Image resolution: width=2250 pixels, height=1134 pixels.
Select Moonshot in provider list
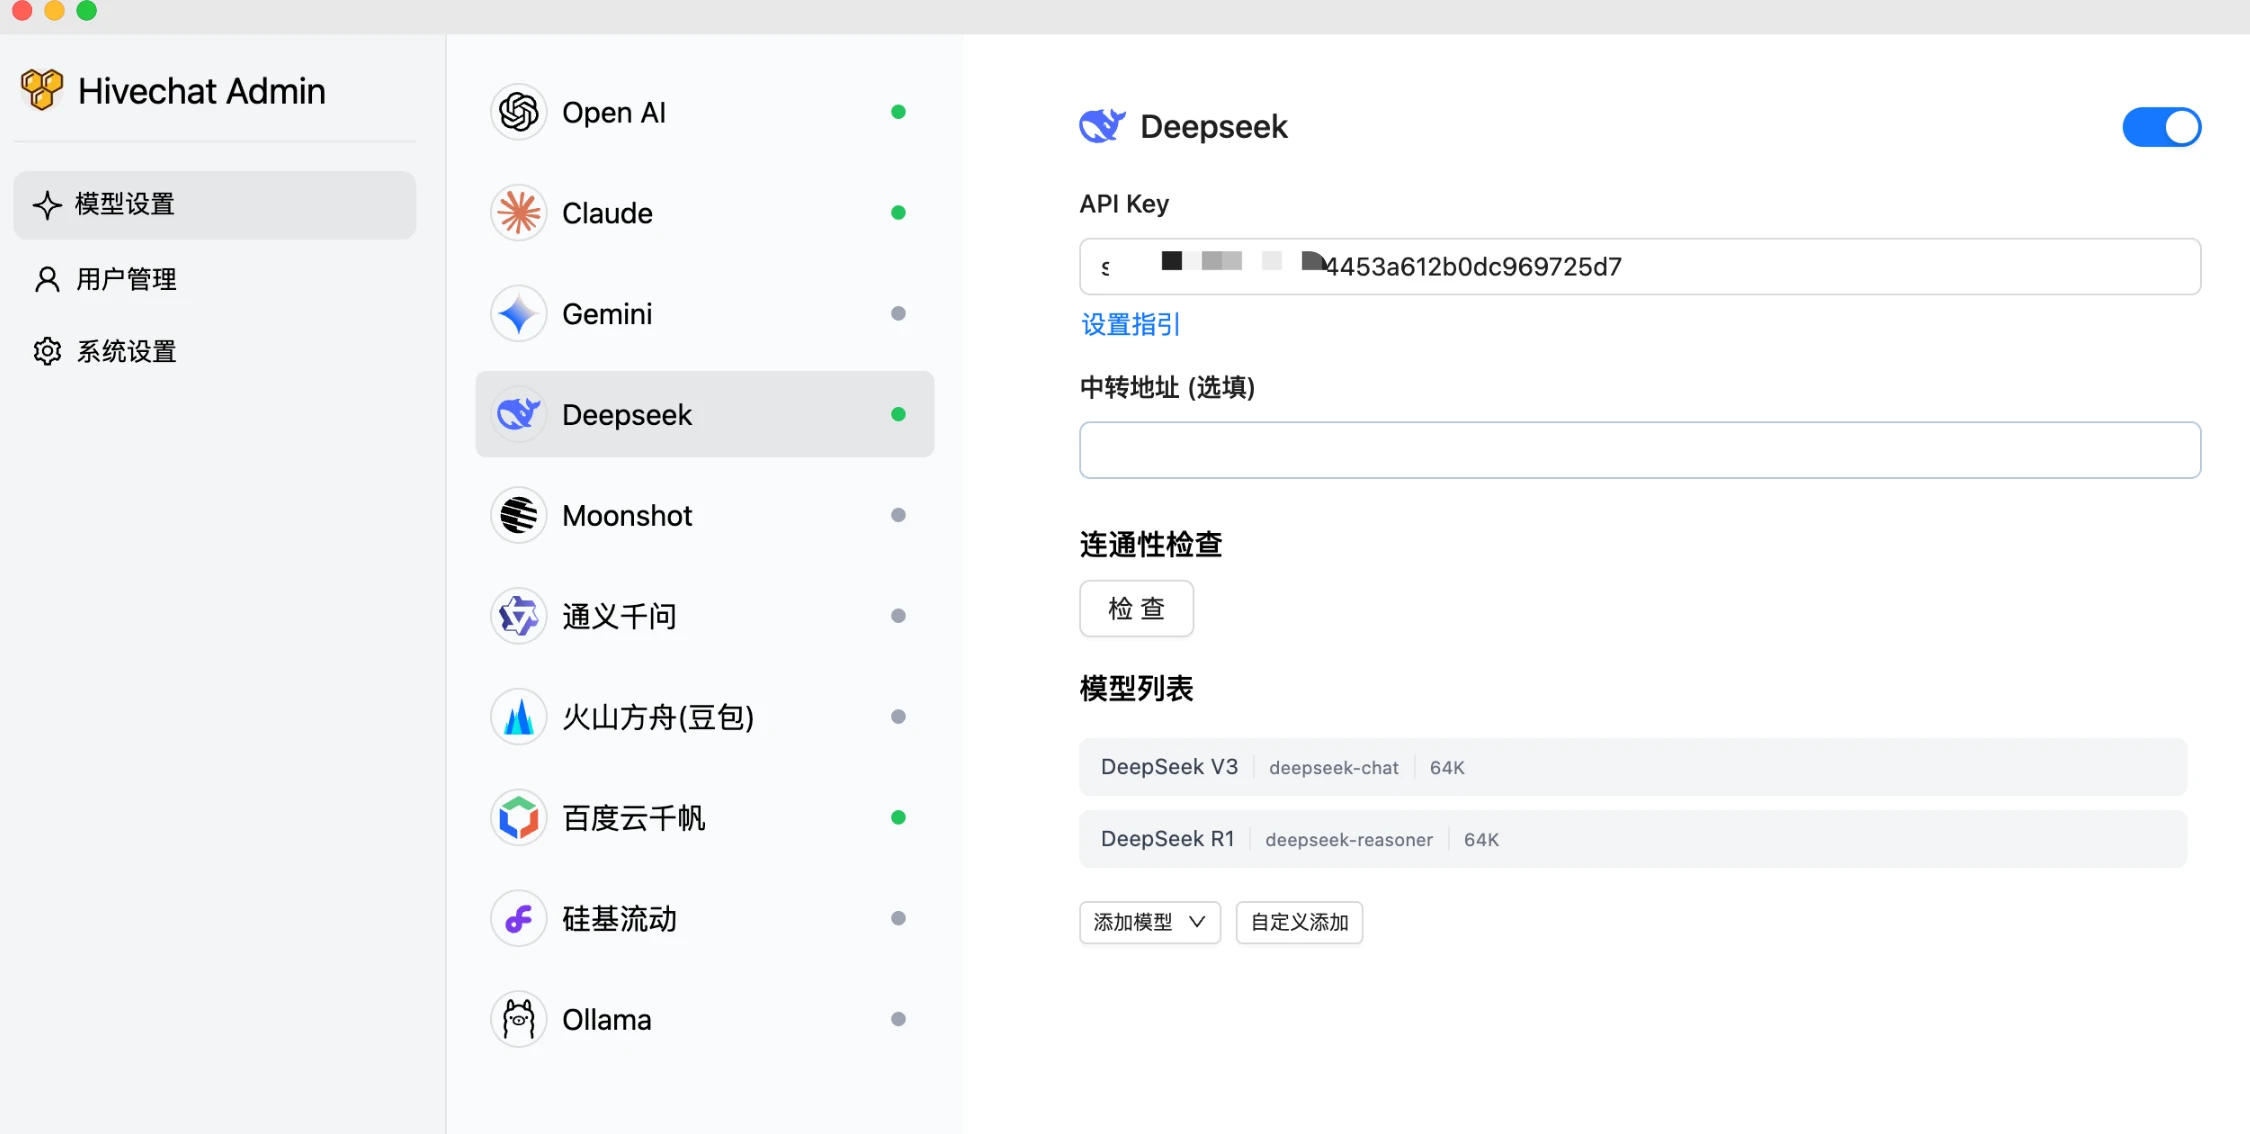[x=705, y=515]
